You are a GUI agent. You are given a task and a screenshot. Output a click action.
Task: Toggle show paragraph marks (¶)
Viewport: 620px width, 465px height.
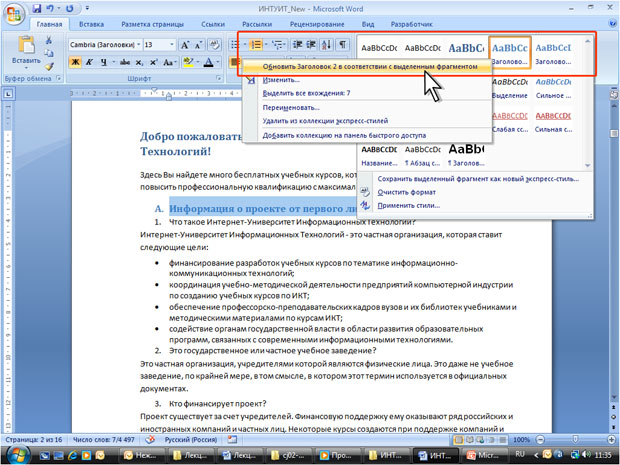[343, 45]
